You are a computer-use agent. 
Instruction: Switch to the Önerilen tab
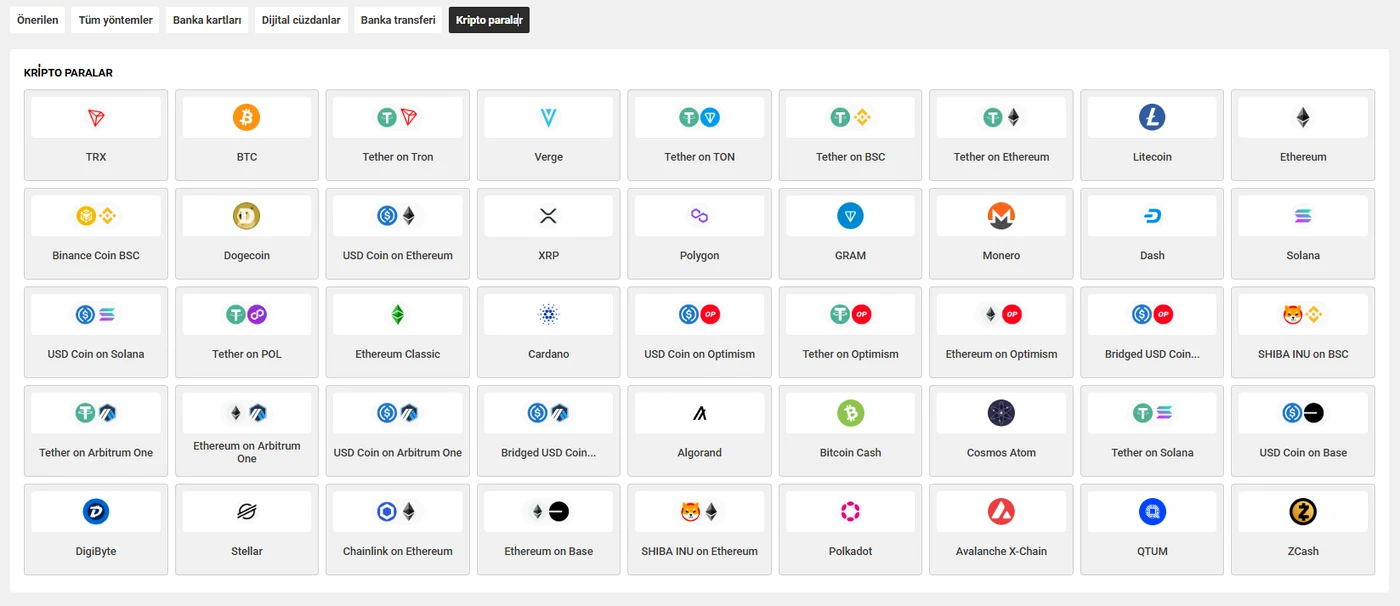[37, 20]
